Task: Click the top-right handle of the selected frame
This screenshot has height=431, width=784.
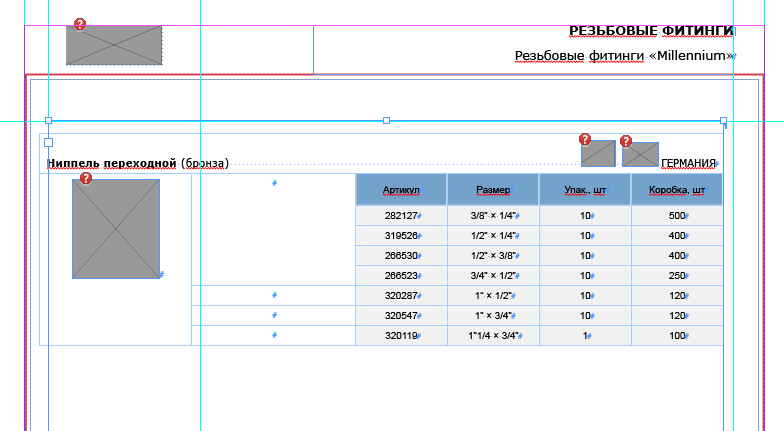Action: [x=724, y=120]
